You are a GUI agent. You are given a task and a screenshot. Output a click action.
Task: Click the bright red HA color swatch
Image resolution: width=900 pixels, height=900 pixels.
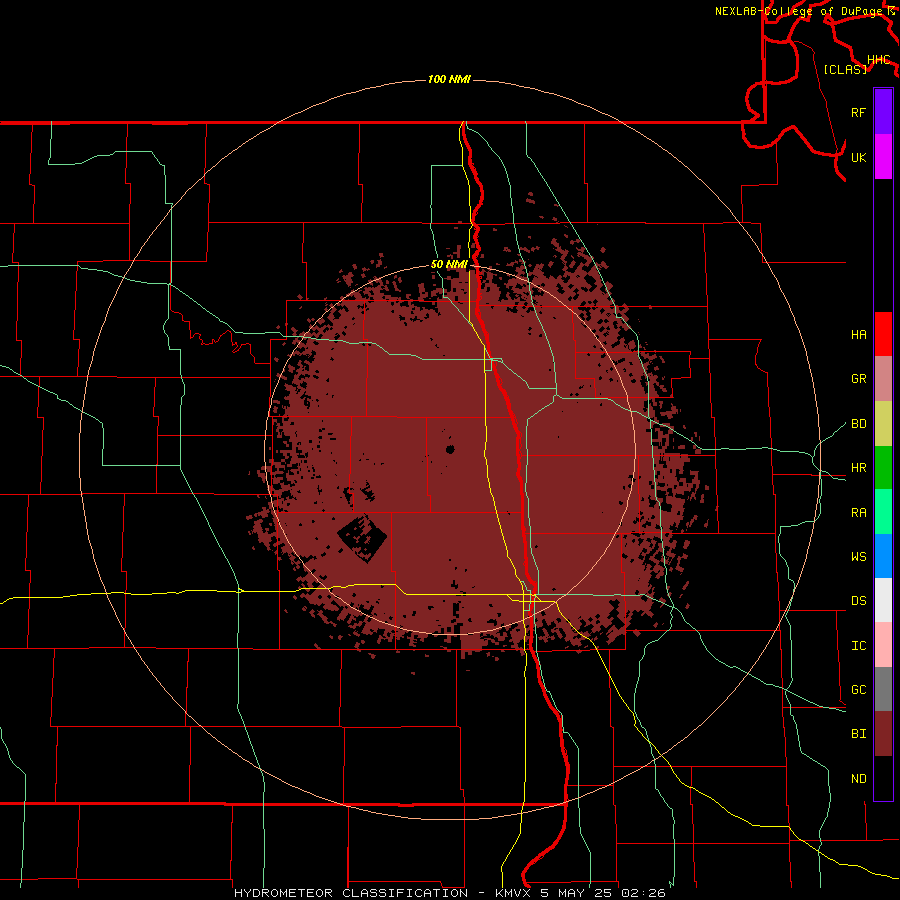click(883, 334)
